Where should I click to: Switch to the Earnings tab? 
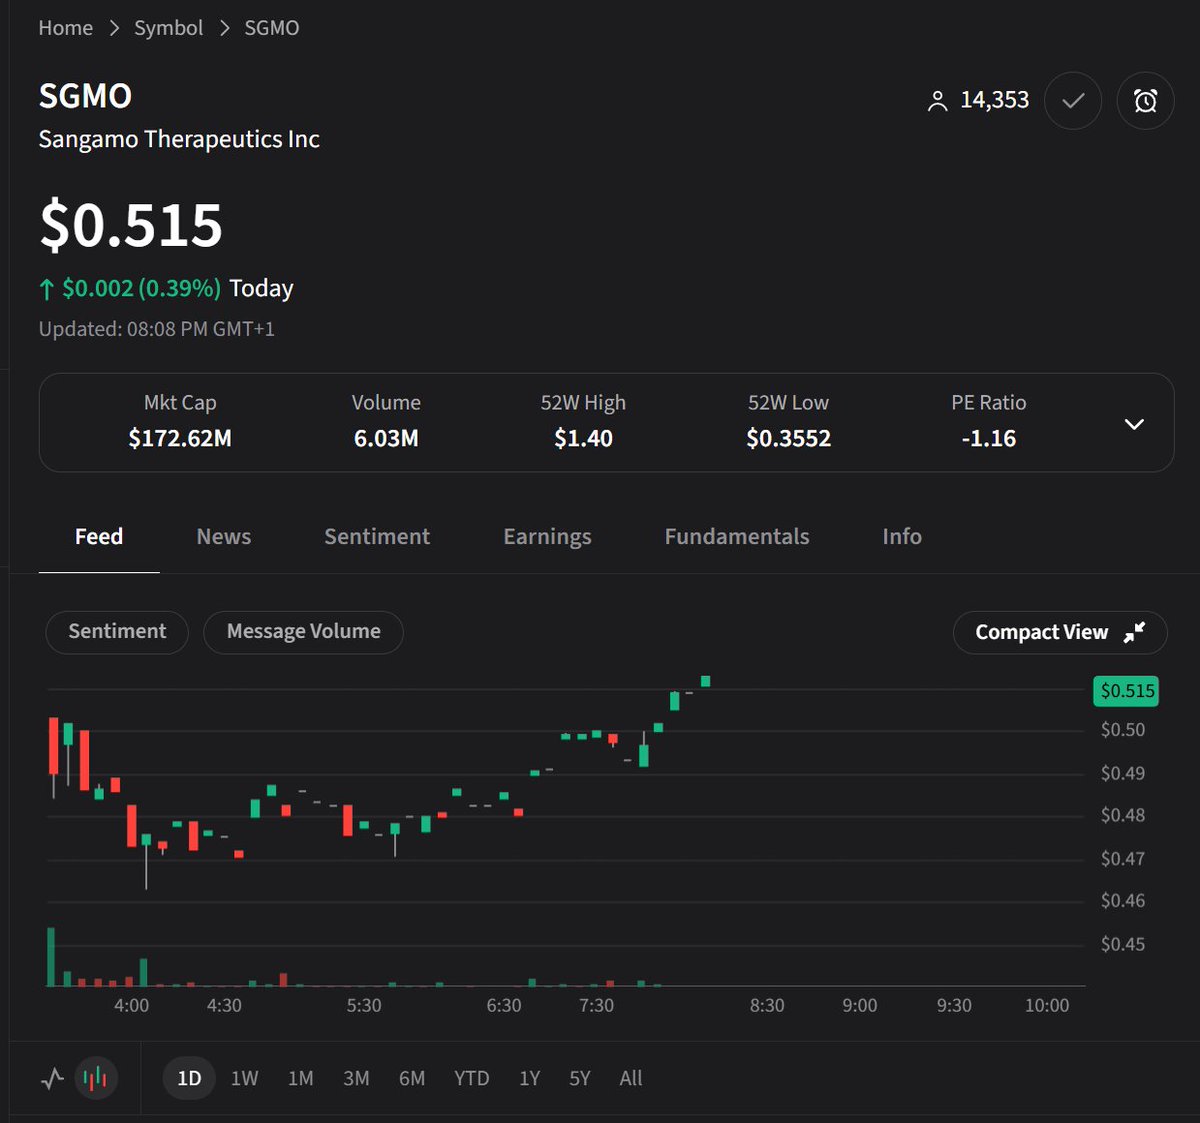[x=547, y=537]
